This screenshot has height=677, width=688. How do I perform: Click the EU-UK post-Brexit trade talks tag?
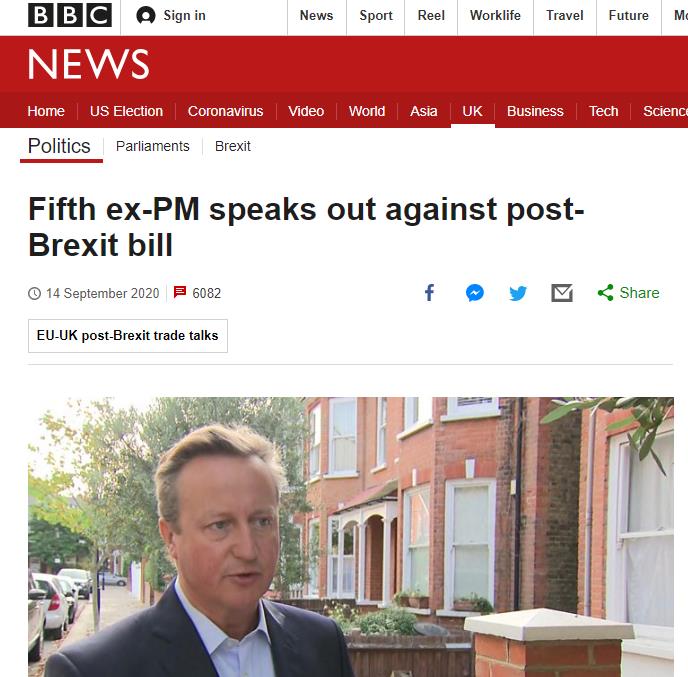coord(128,336)
